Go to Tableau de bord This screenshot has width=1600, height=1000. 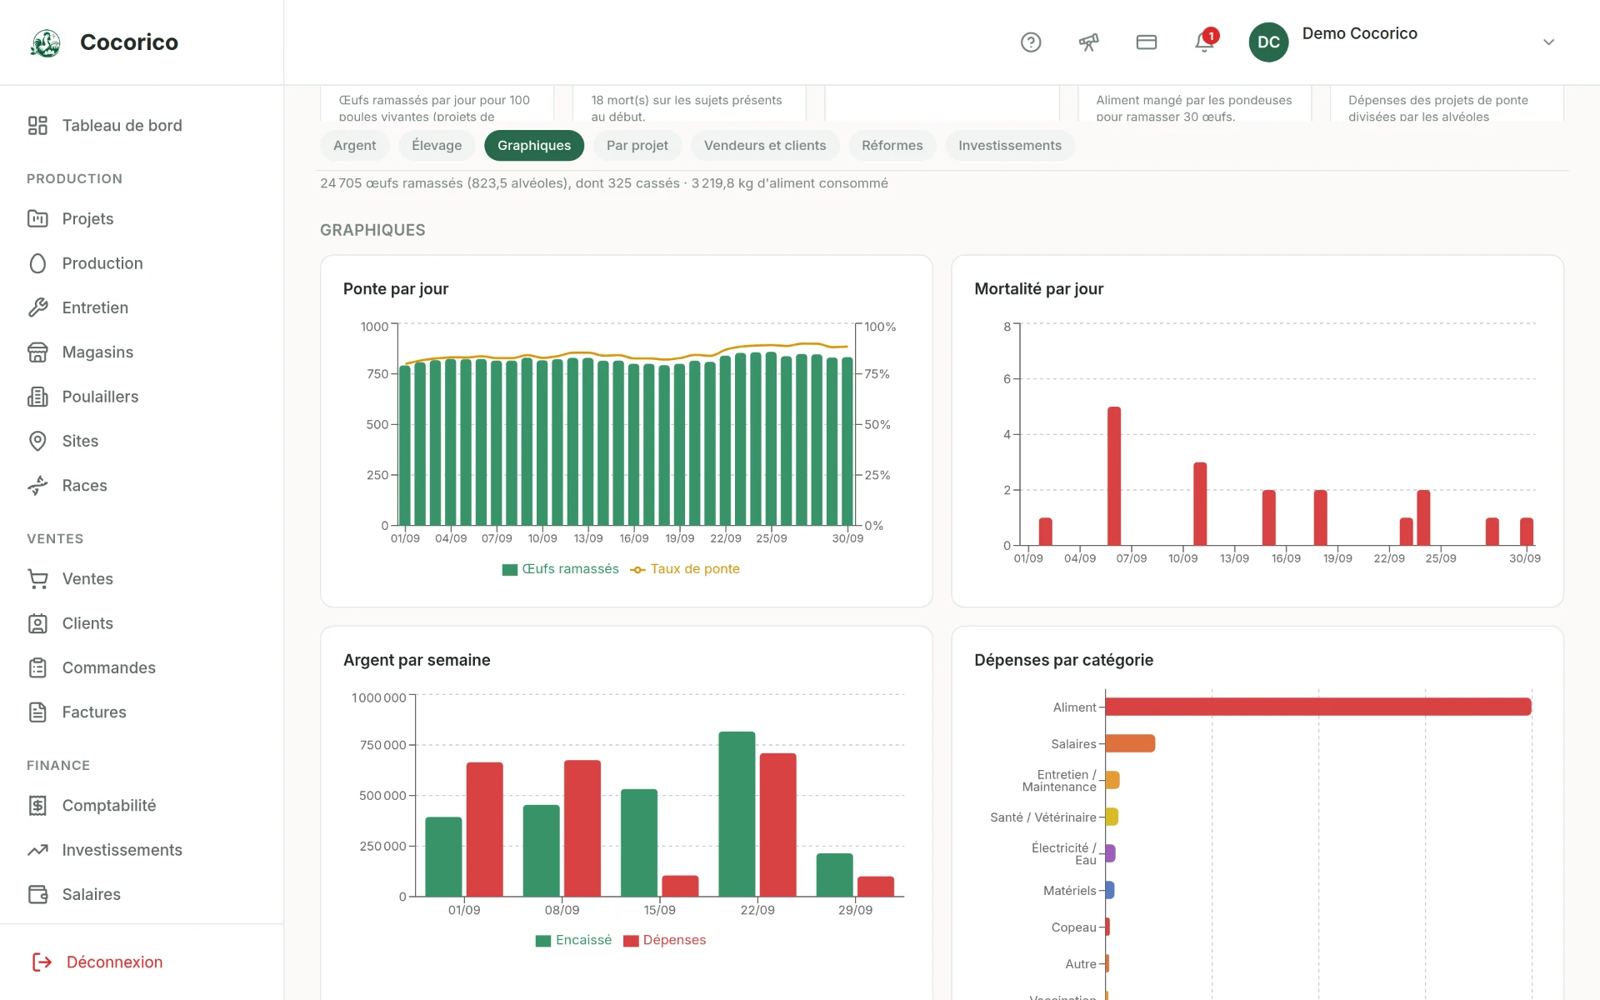pos(122,125)
